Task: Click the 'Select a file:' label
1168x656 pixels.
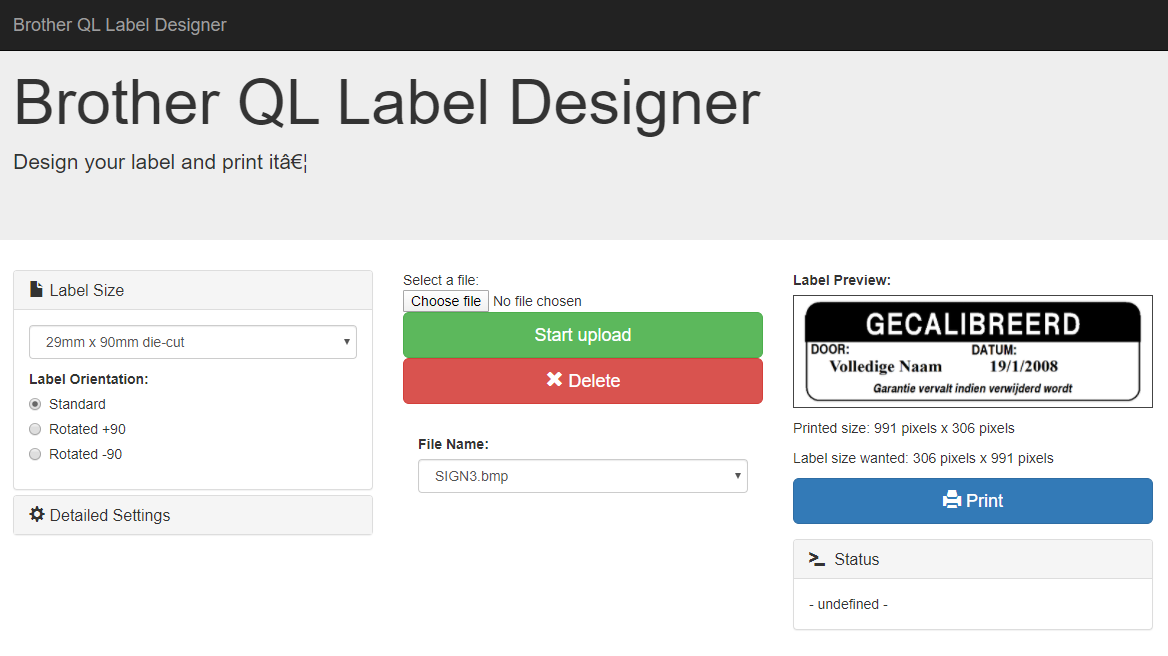Action: click(x=440, y=280)
